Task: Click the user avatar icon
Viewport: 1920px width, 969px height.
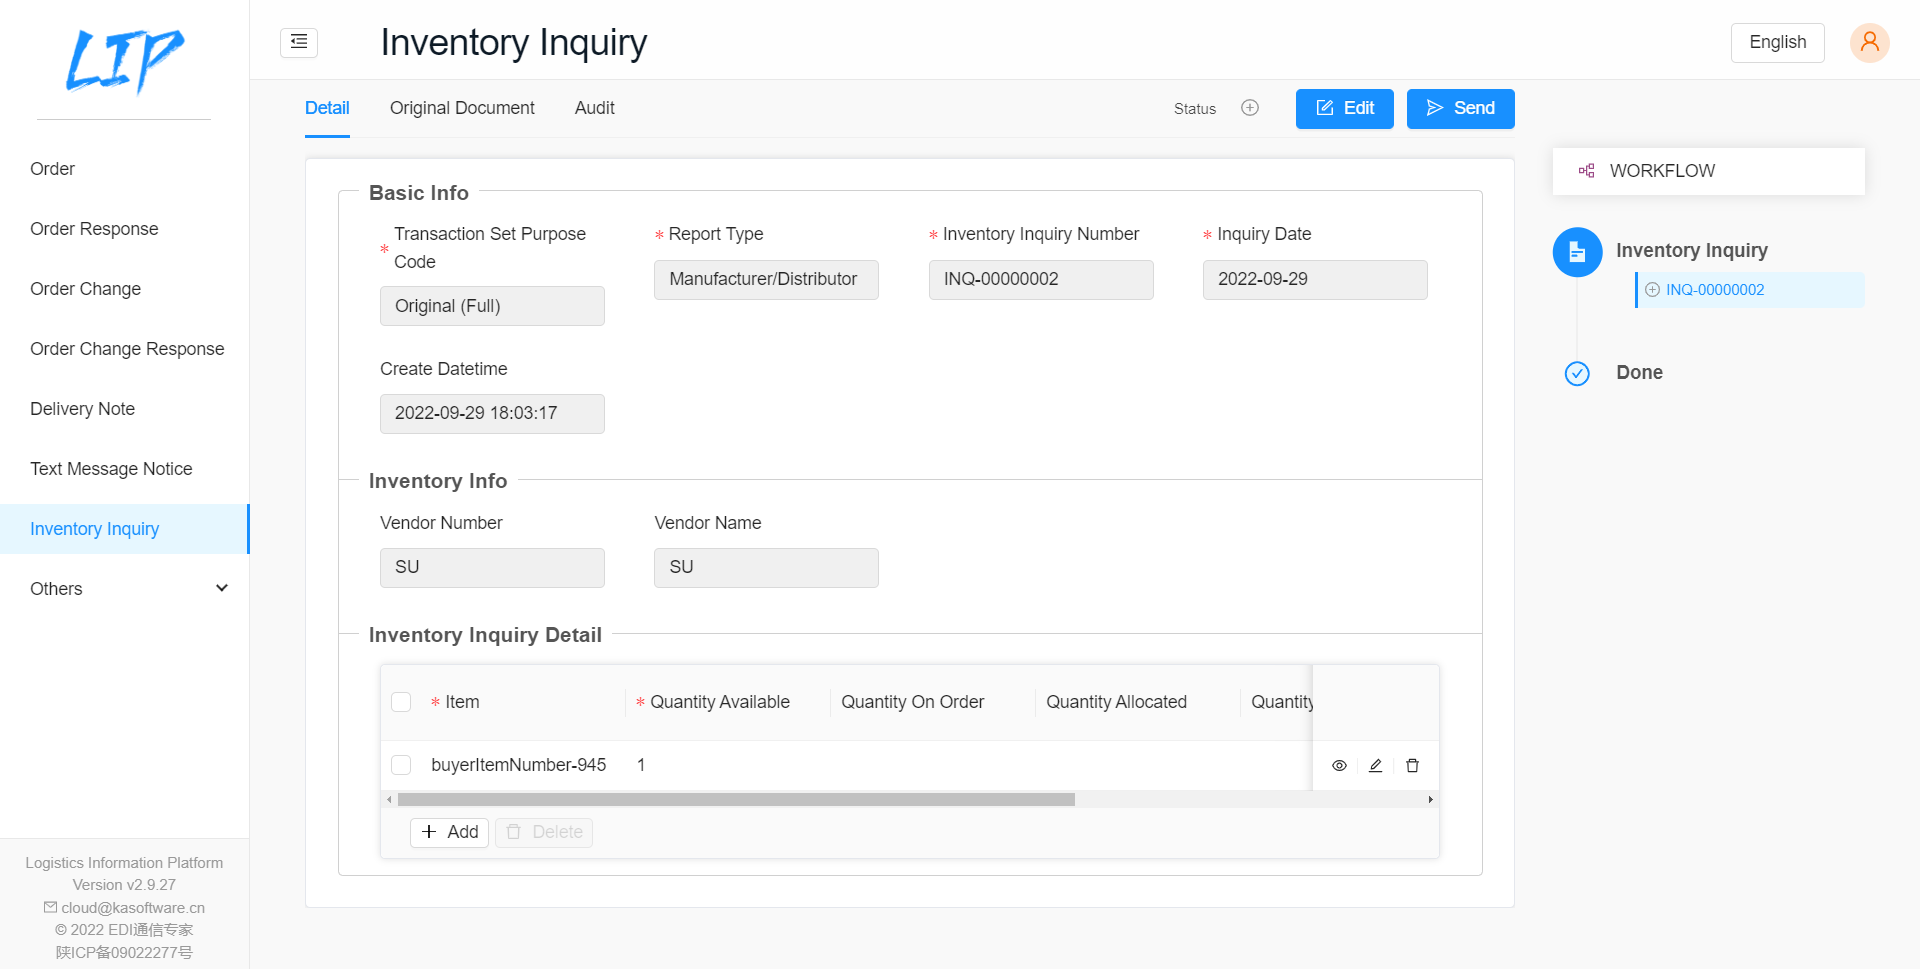Action: click(x=1868, y=42)
